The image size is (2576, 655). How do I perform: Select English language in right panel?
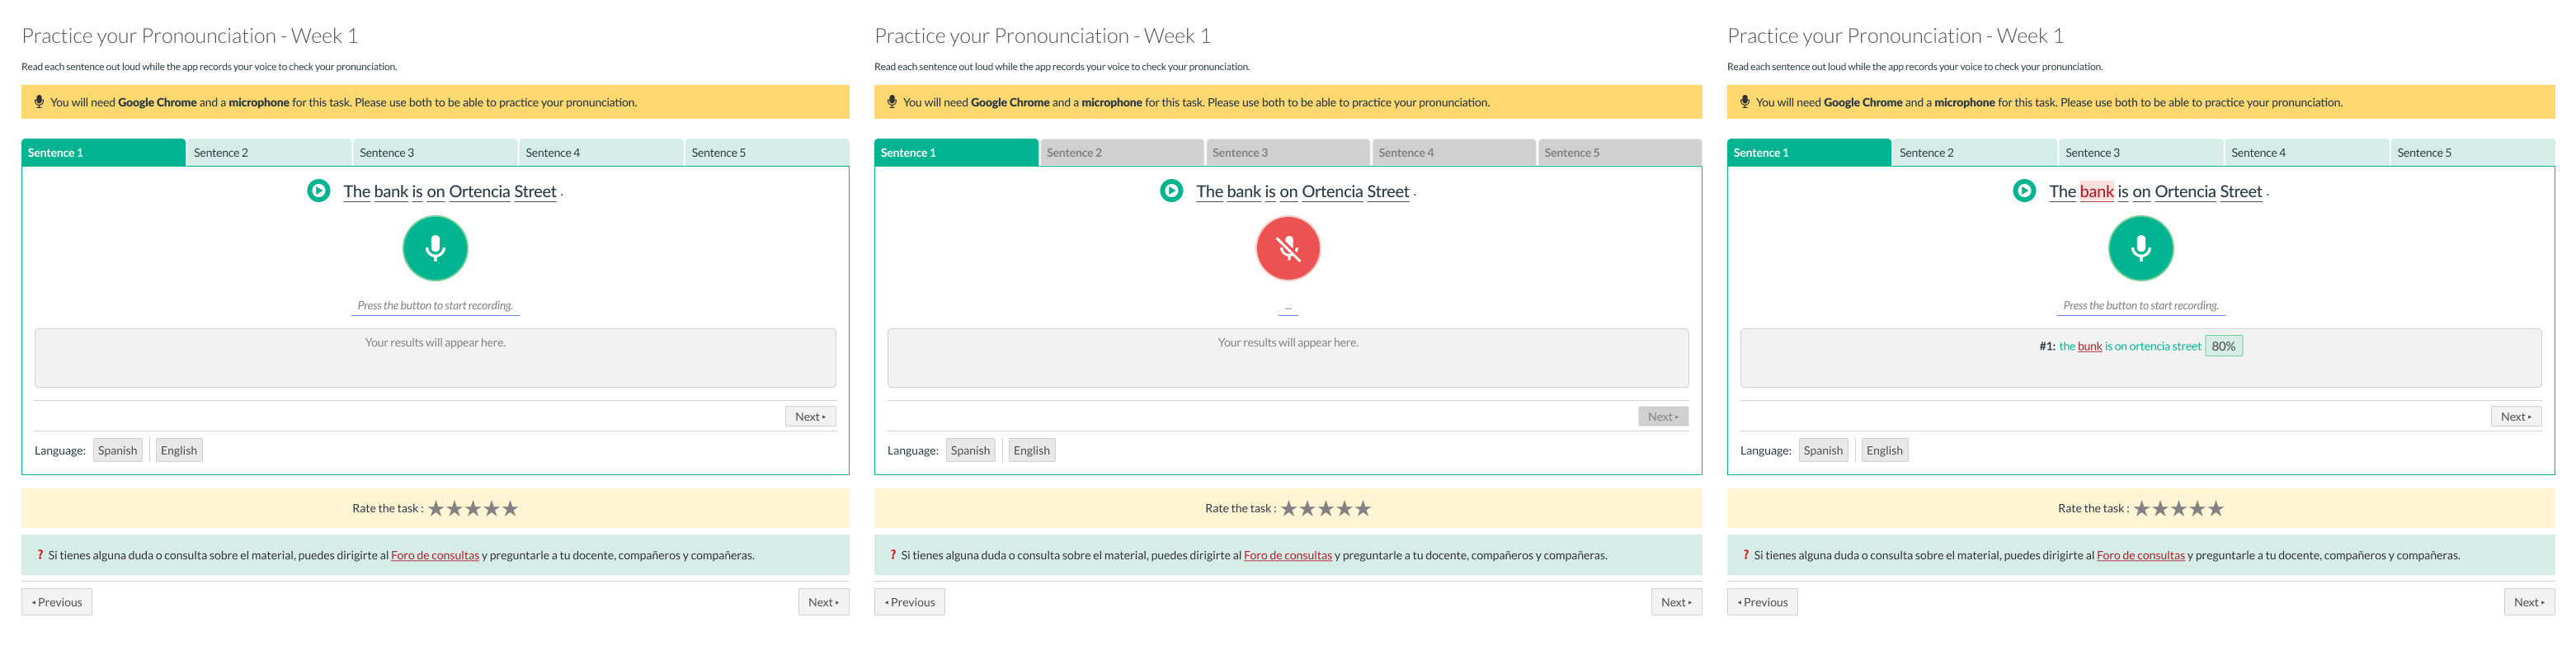tap(1885, 450)
